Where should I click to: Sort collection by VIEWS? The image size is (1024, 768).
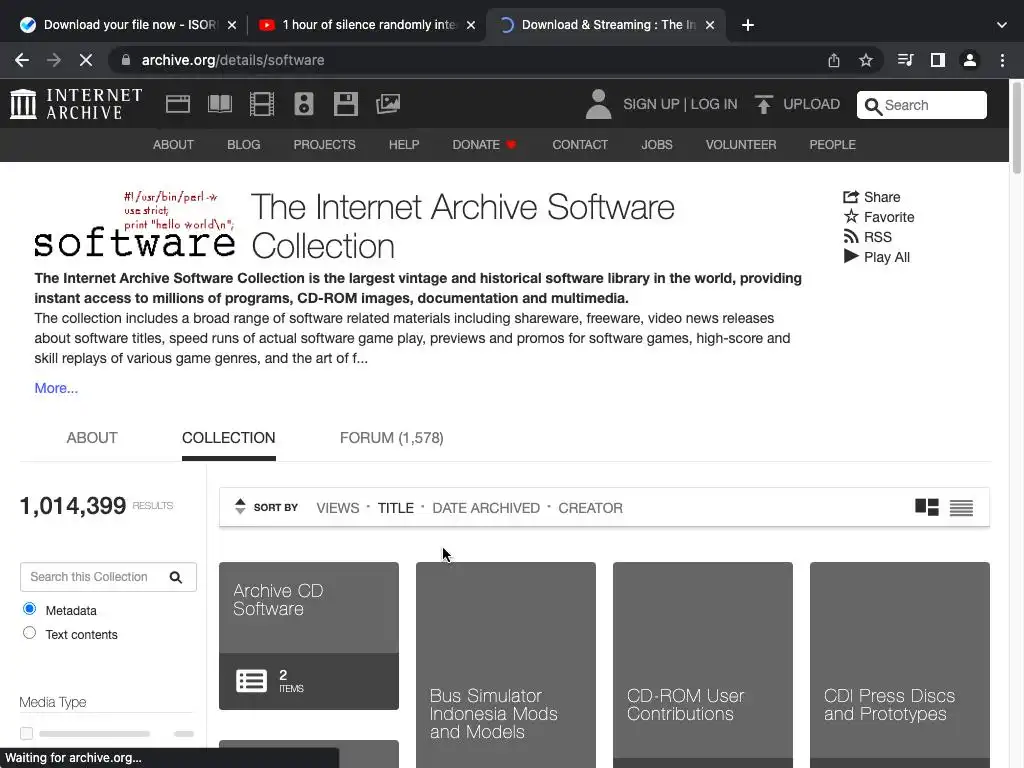[338, 508]
